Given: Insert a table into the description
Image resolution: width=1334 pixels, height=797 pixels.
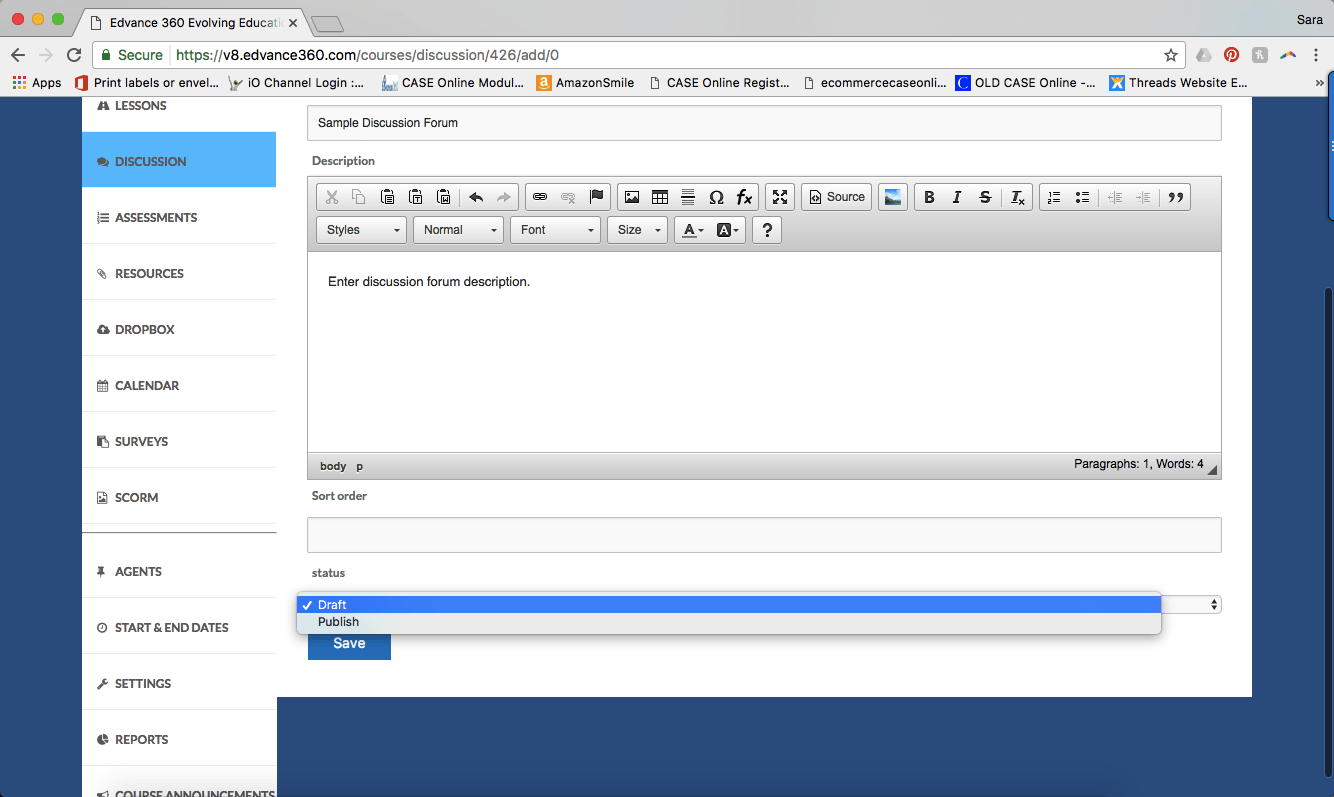Looking at the screenshot, I should tap(660, 197).
